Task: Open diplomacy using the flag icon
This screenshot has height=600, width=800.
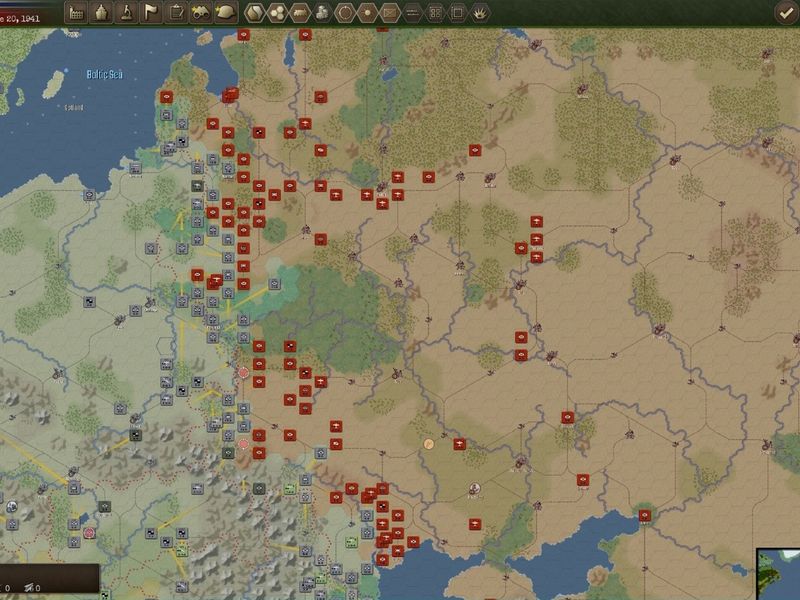Action: point(151,13)
